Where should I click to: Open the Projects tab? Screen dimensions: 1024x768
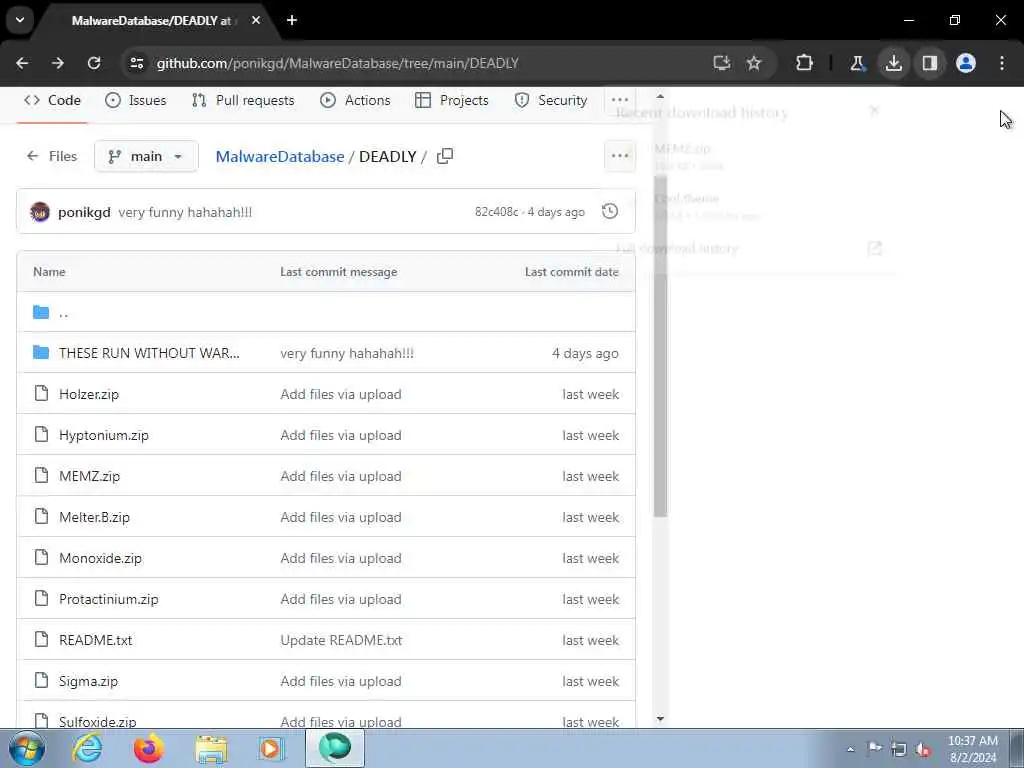(452, 101)
